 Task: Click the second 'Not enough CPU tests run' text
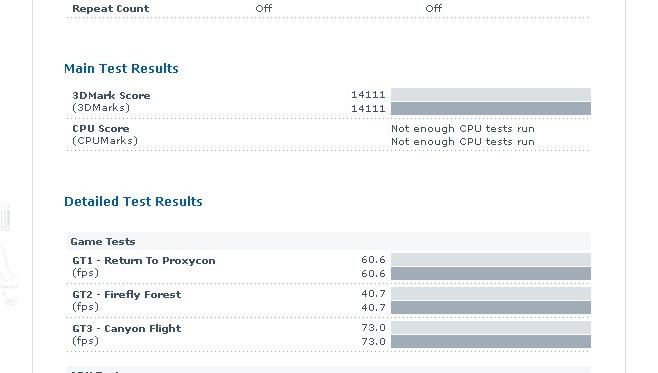(463, 142)
